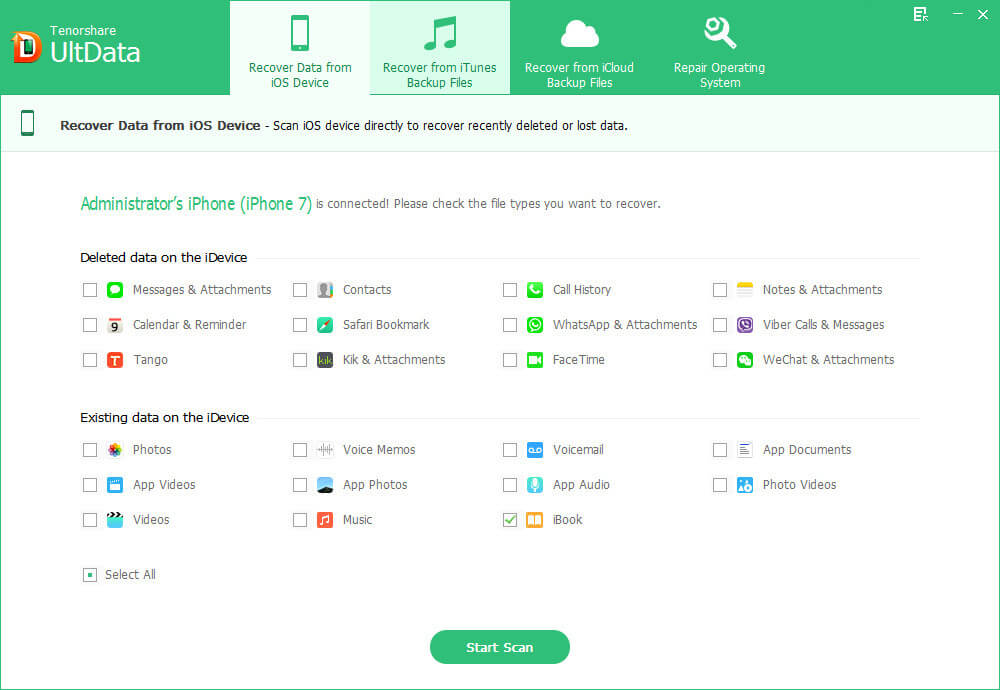
Task: Enable the Voicemail checkbox
Action: tap(510, 450)
